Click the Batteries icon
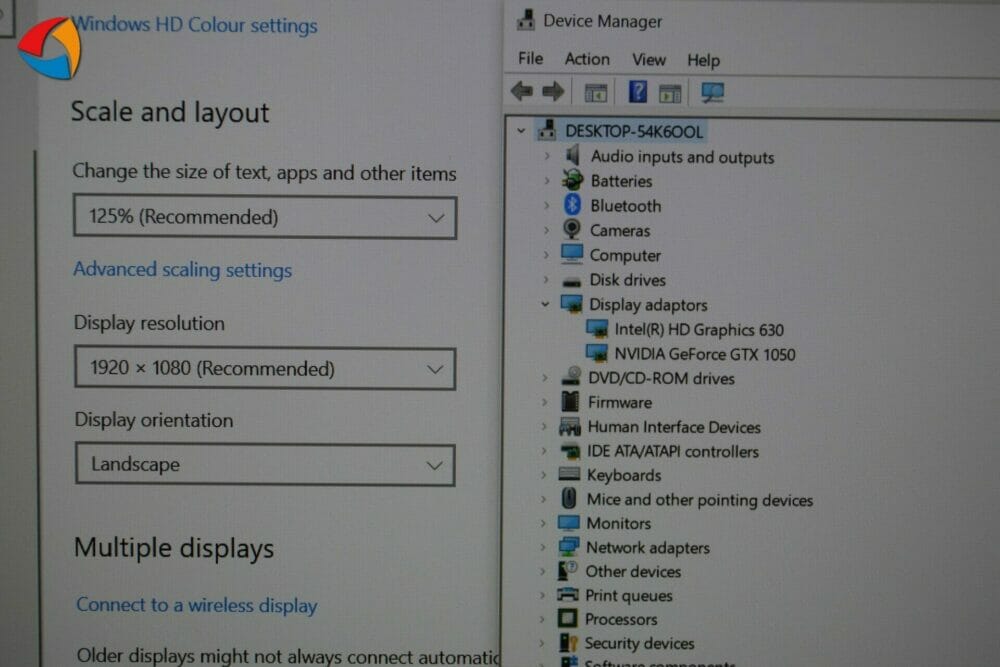The image size is (1000, 667). 573,180
